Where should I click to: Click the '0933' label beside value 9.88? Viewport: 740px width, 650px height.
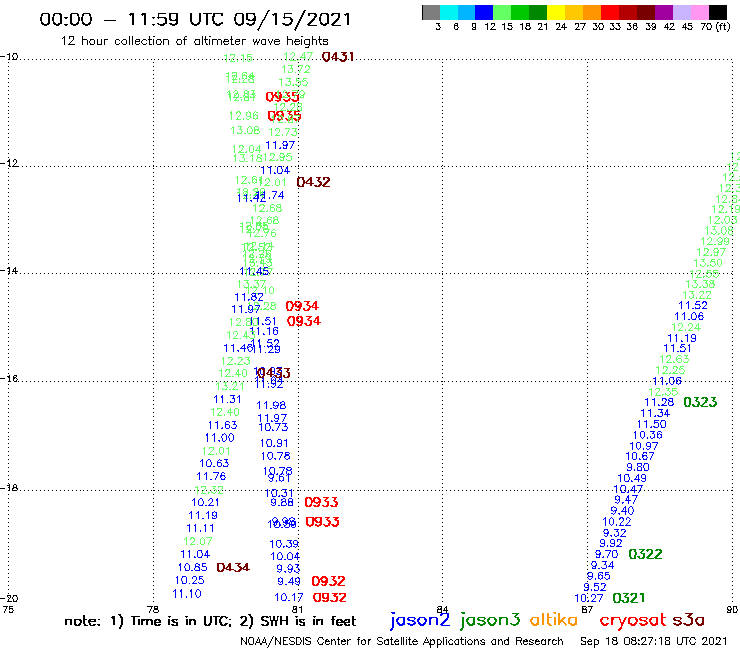tap(321, 502)
